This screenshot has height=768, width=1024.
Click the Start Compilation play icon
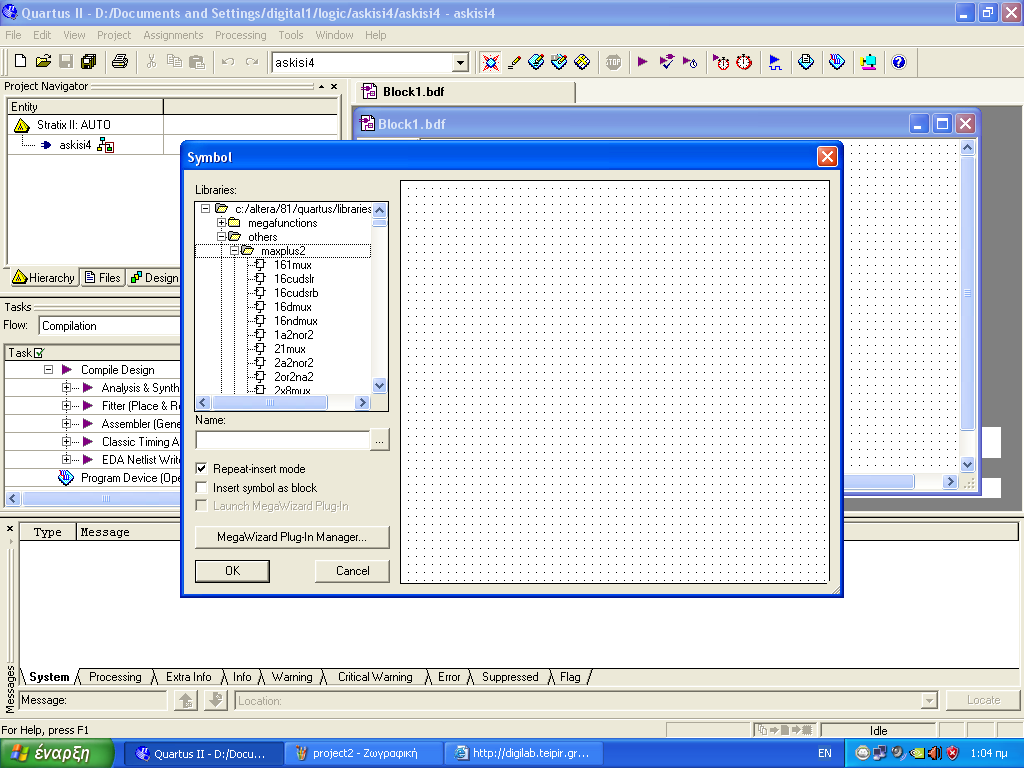pyautogui.click(x=643, y=62)
